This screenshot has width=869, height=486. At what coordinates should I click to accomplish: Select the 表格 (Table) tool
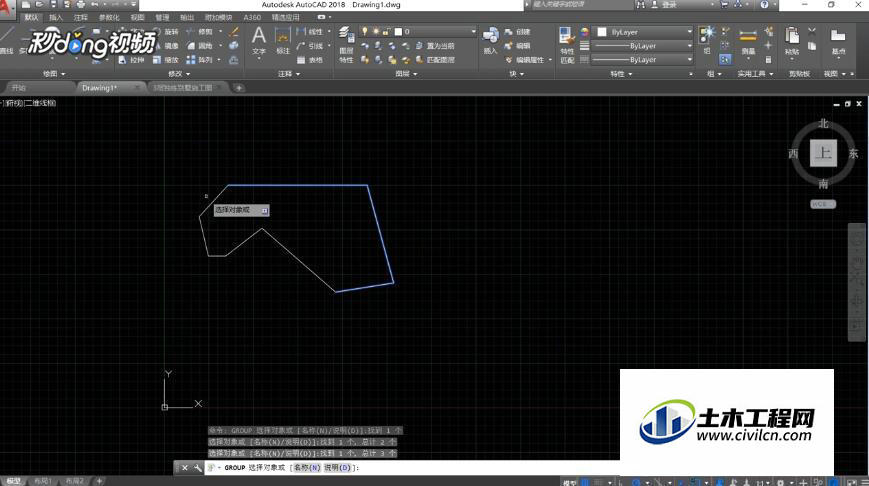(310, 60)
